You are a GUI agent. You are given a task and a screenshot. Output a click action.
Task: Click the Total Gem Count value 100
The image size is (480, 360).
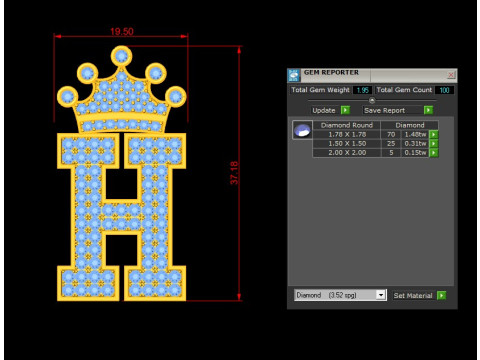click(x=444, y=90)
